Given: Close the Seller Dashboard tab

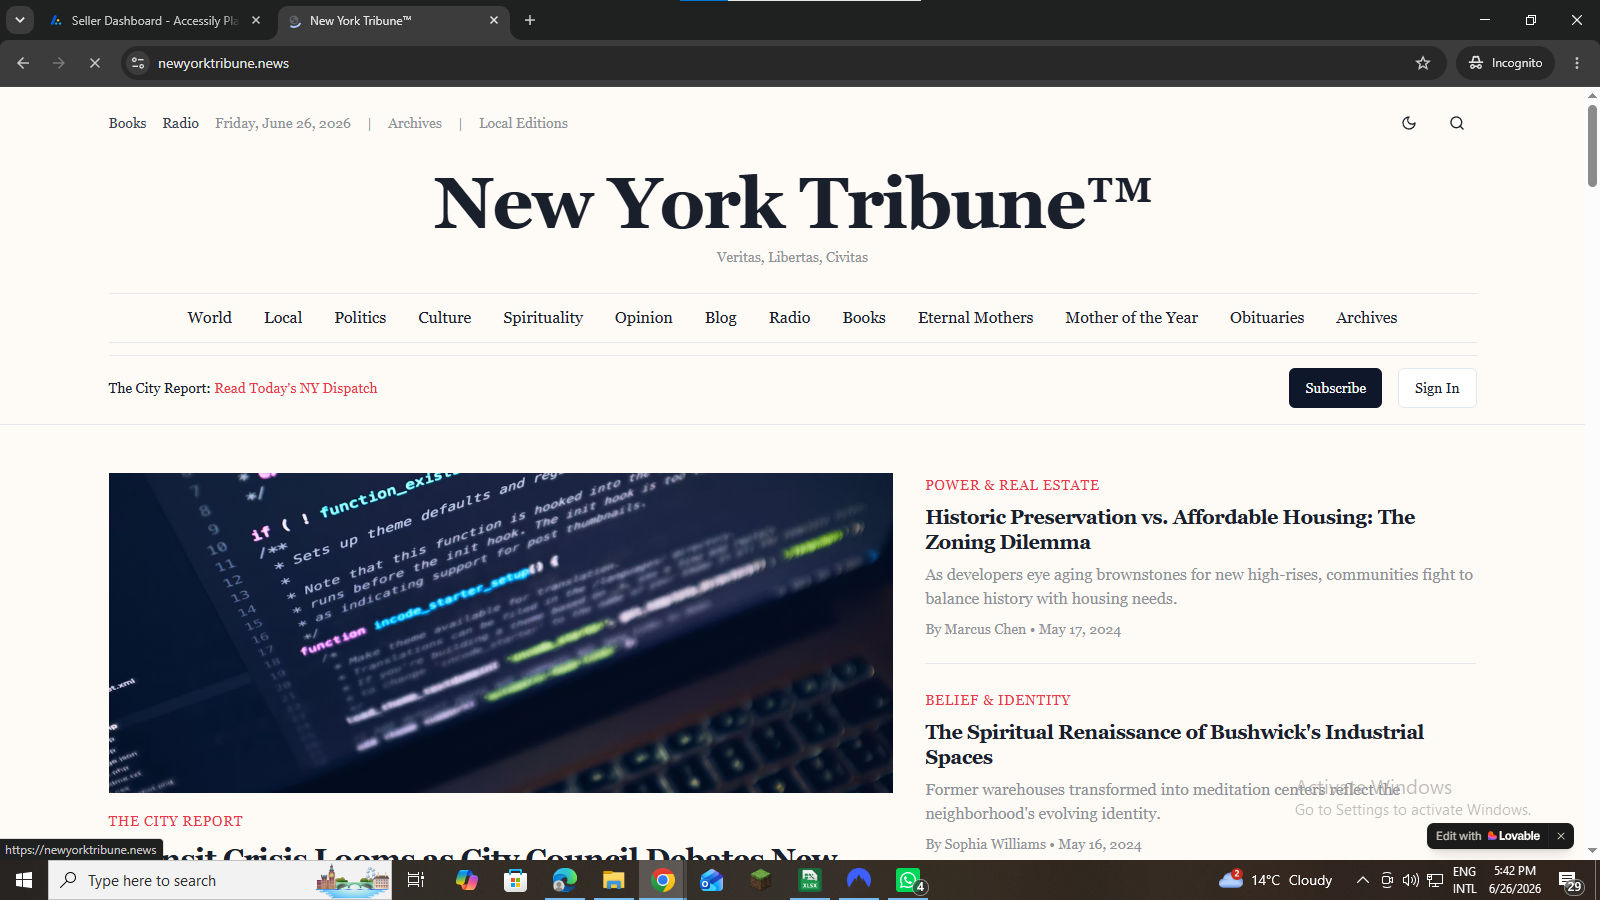Looking at the screenshot, I should [x=256, y=20].
